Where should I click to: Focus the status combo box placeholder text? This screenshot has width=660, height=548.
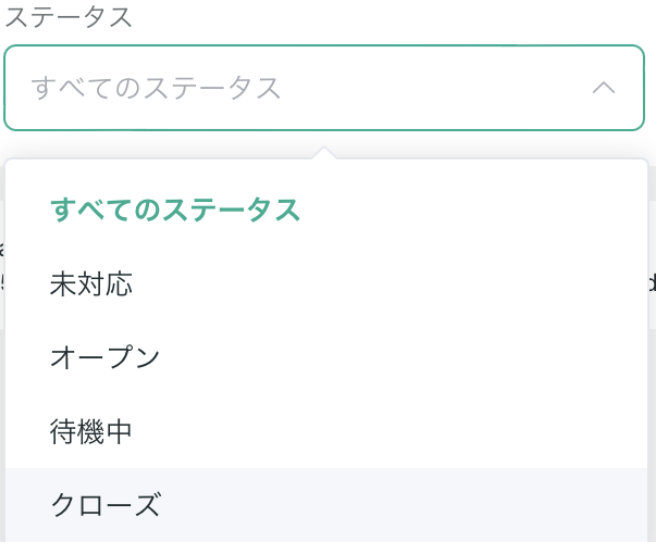pyautogui.click(x=156, y=88)
